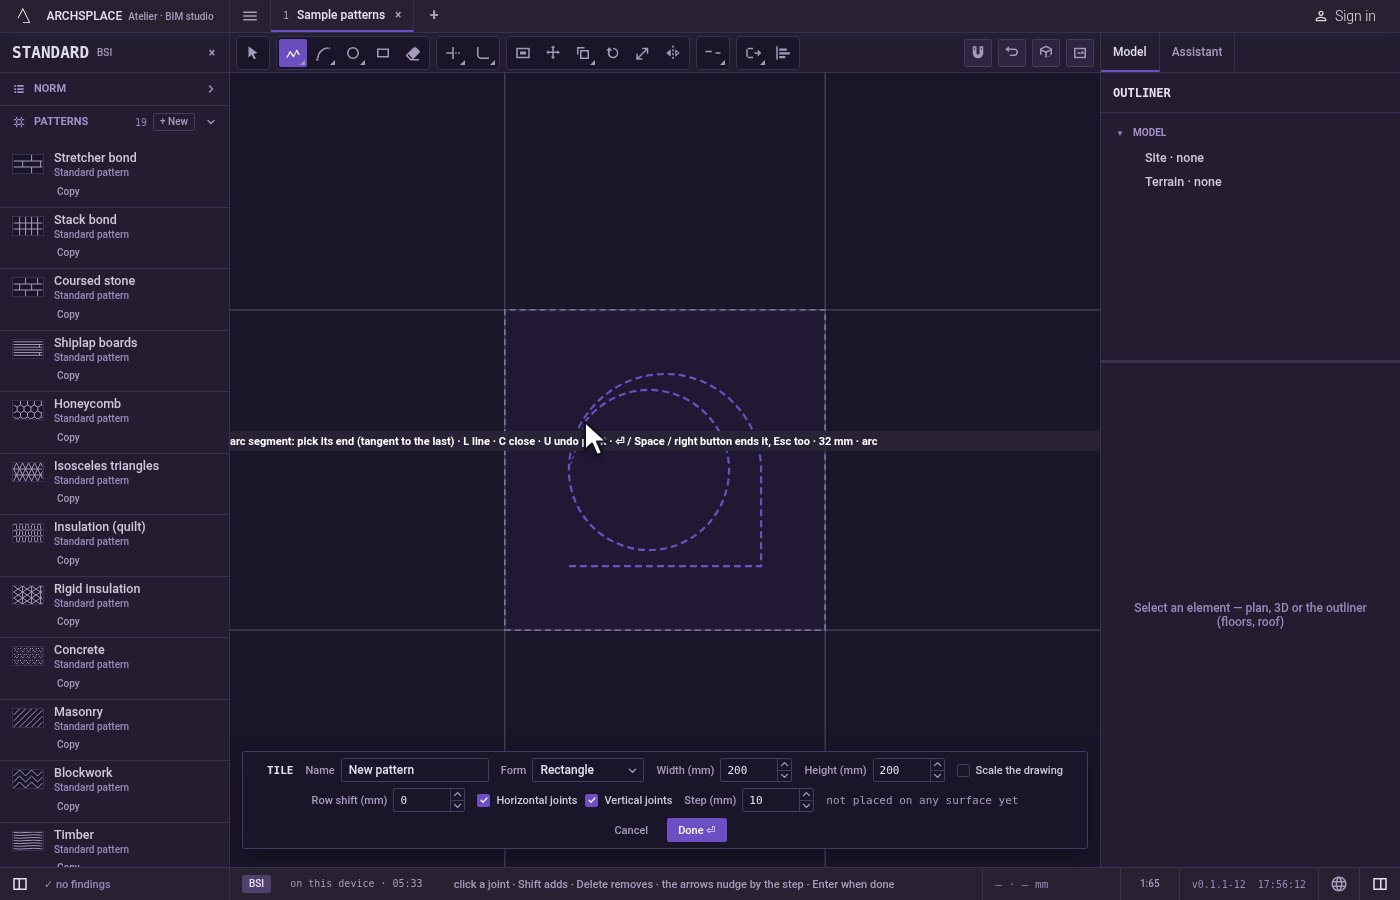1400x900 pixels.
Task: Open the hamburger main menu
Action: [x=250, y=16]
